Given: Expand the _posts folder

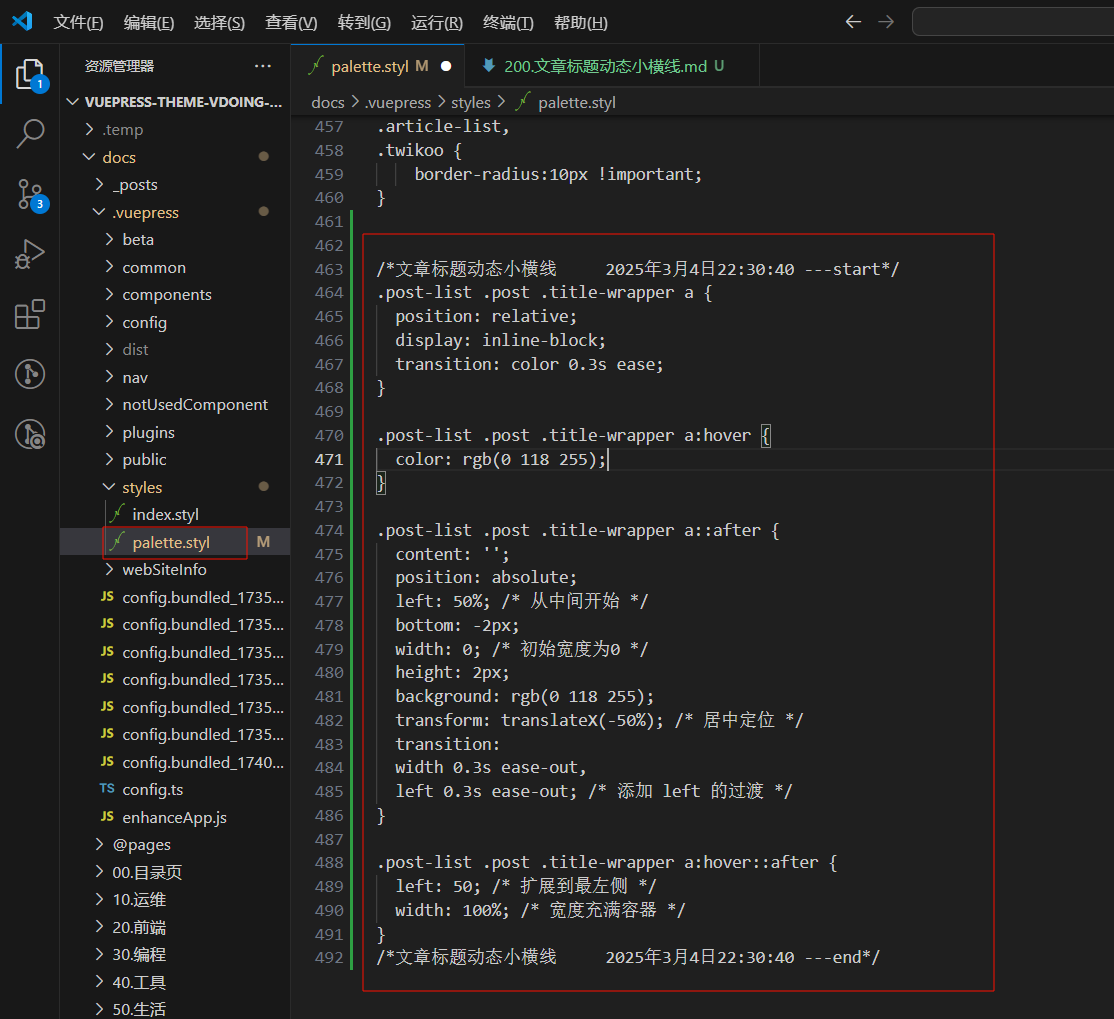Looking at the screenshot, I should coord(175,185).
